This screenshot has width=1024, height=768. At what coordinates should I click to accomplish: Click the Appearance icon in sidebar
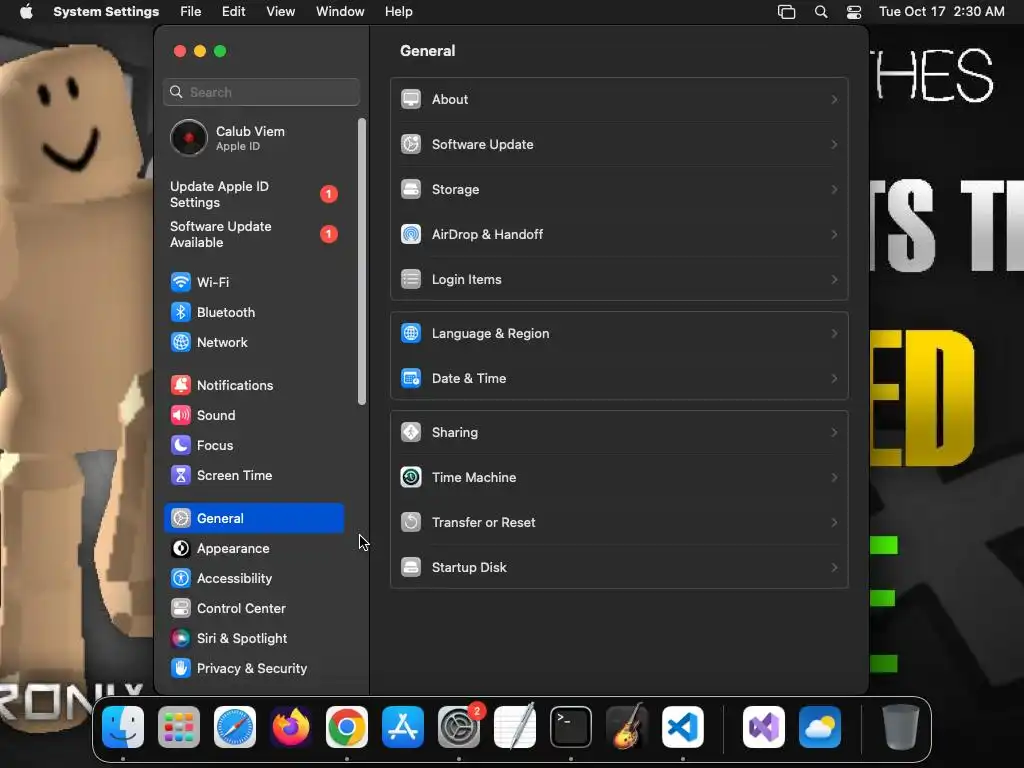coord(181,549)
